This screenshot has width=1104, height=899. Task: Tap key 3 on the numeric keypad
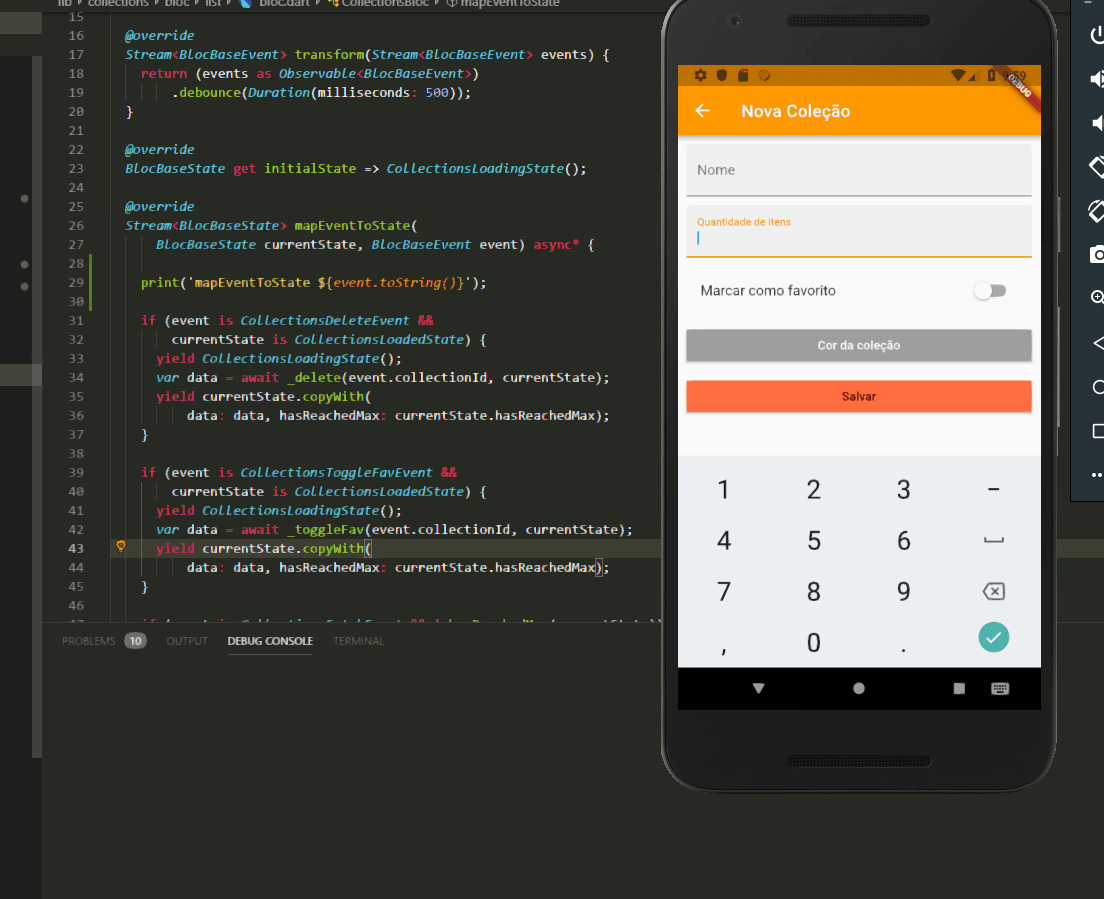click(x=903, y=489)
